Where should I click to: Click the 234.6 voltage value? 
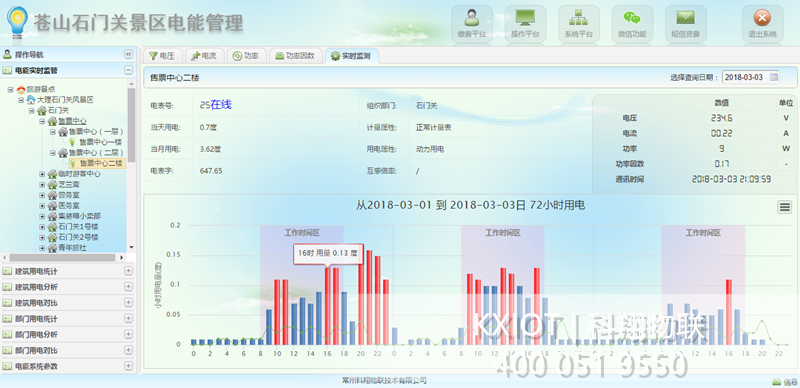pos(721,118)
